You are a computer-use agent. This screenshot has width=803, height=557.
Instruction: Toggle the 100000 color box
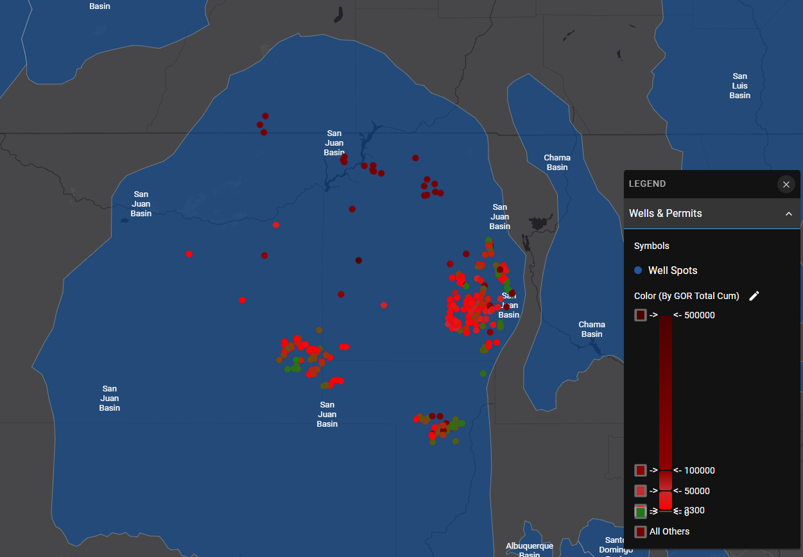641,470
